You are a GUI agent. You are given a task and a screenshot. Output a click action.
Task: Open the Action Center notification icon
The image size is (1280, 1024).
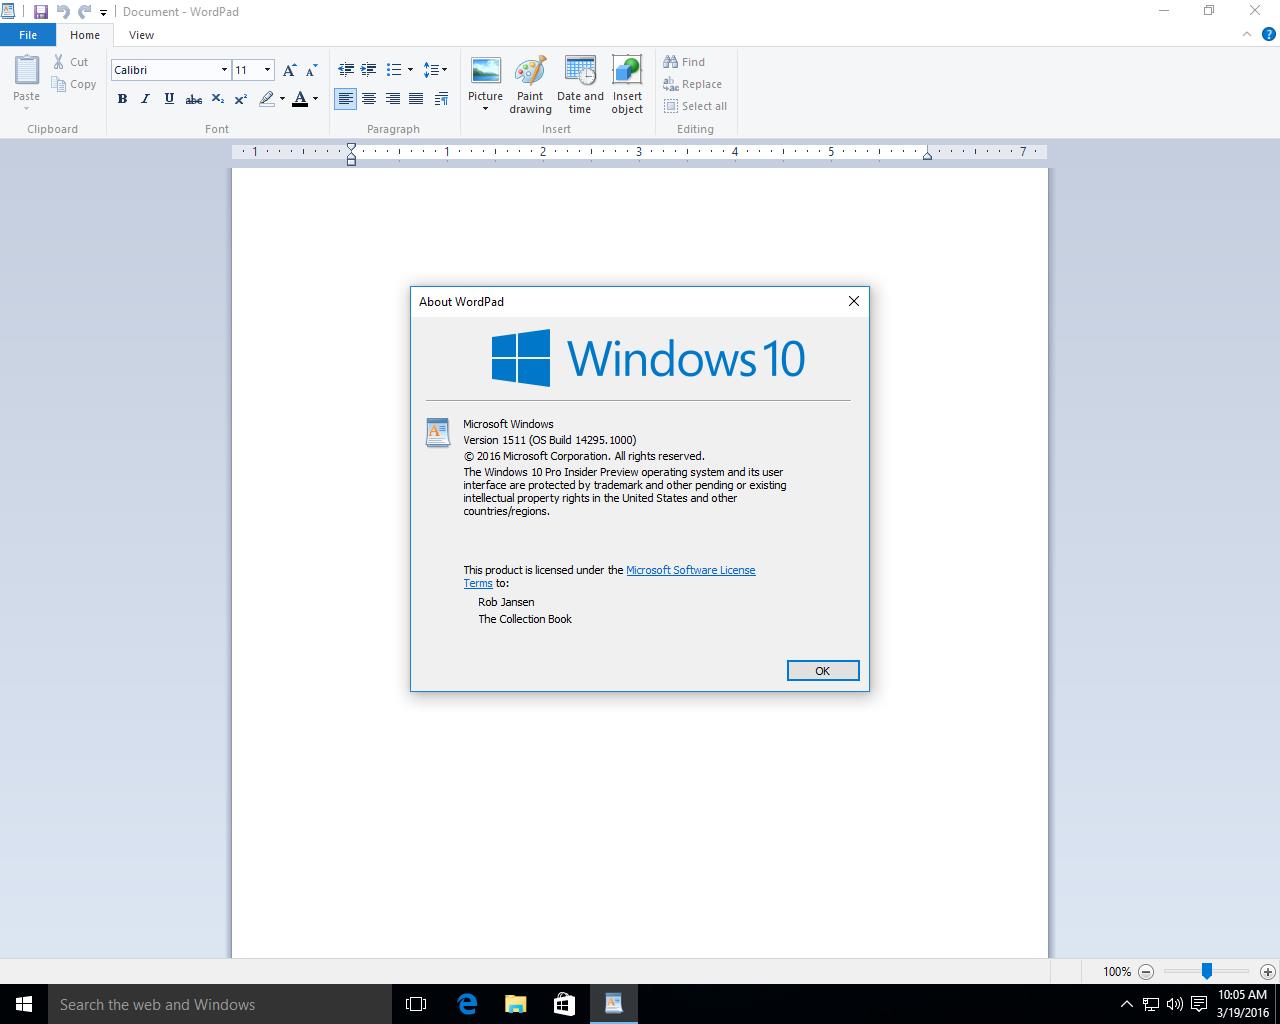[x=1199, y=1004]
